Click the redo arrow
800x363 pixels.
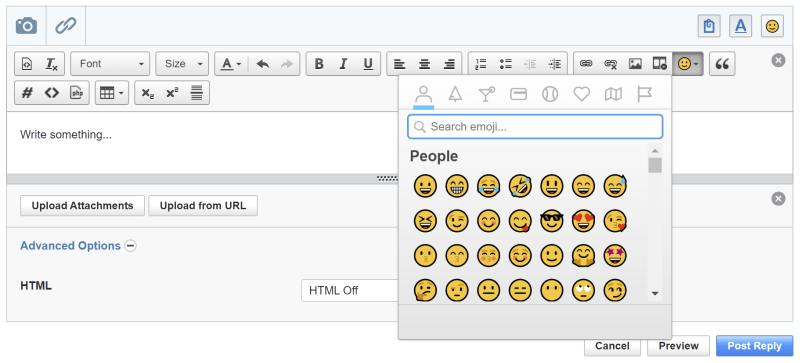287,64
